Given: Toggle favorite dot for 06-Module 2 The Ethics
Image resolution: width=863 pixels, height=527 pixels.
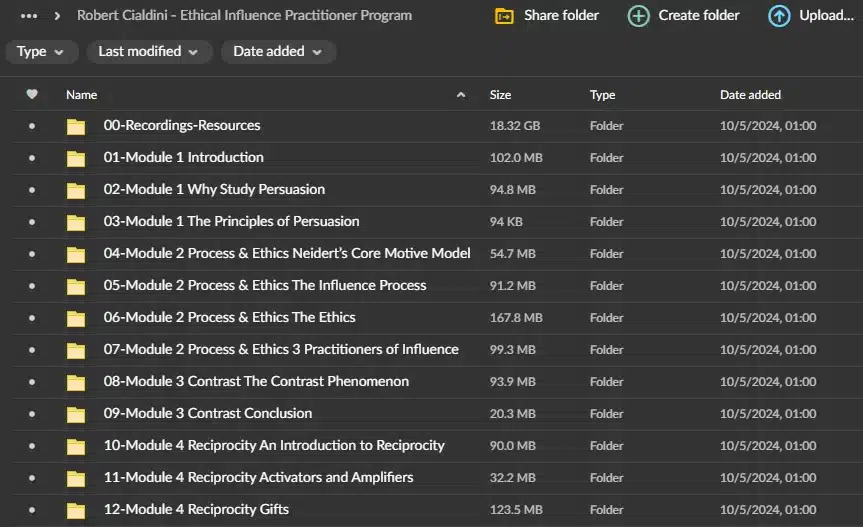Looking at the screenshot, I should click(32, 318).
